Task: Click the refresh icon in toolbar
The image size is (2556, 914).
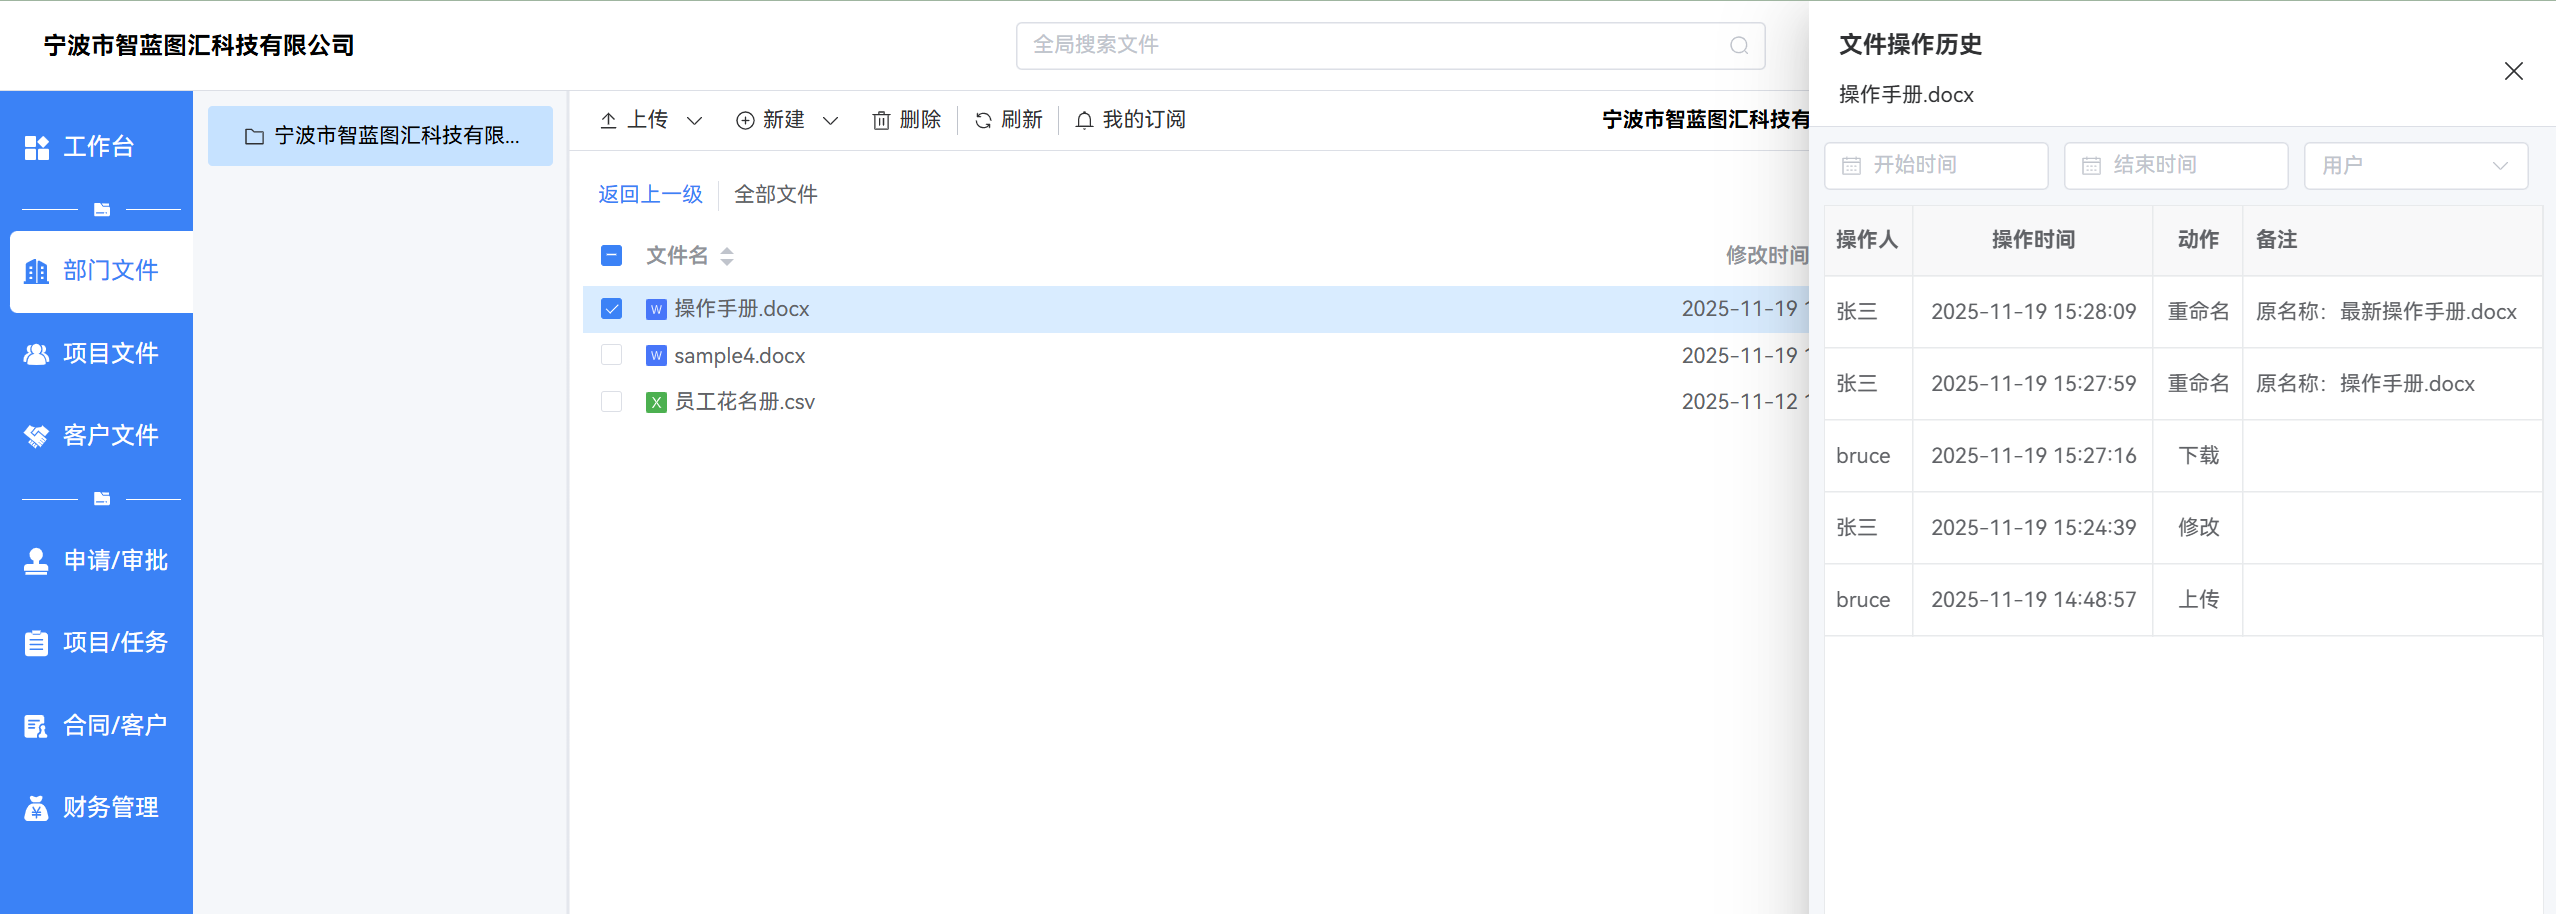Action: coord(983,121)
